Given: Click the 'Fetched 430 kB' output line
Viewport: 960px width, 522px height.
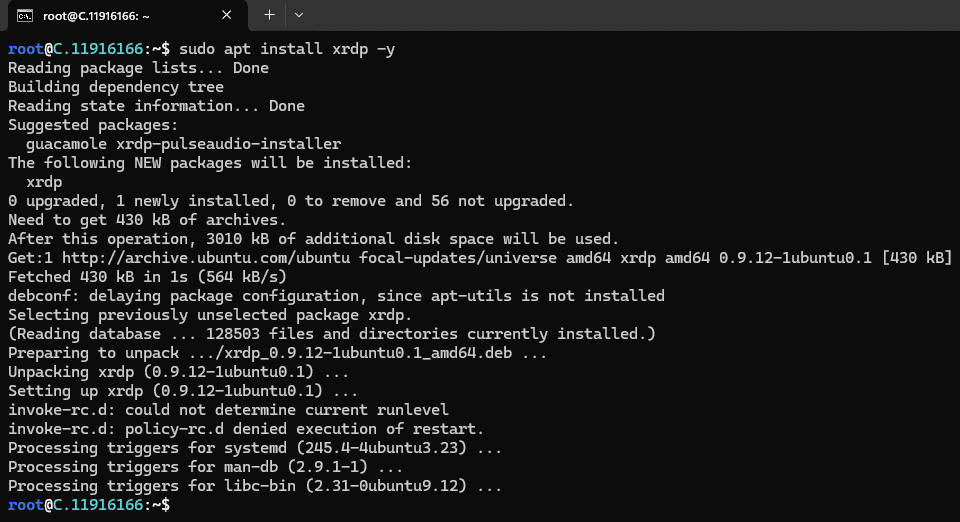Looking at the screenshot, I should (x=147, y=277).
